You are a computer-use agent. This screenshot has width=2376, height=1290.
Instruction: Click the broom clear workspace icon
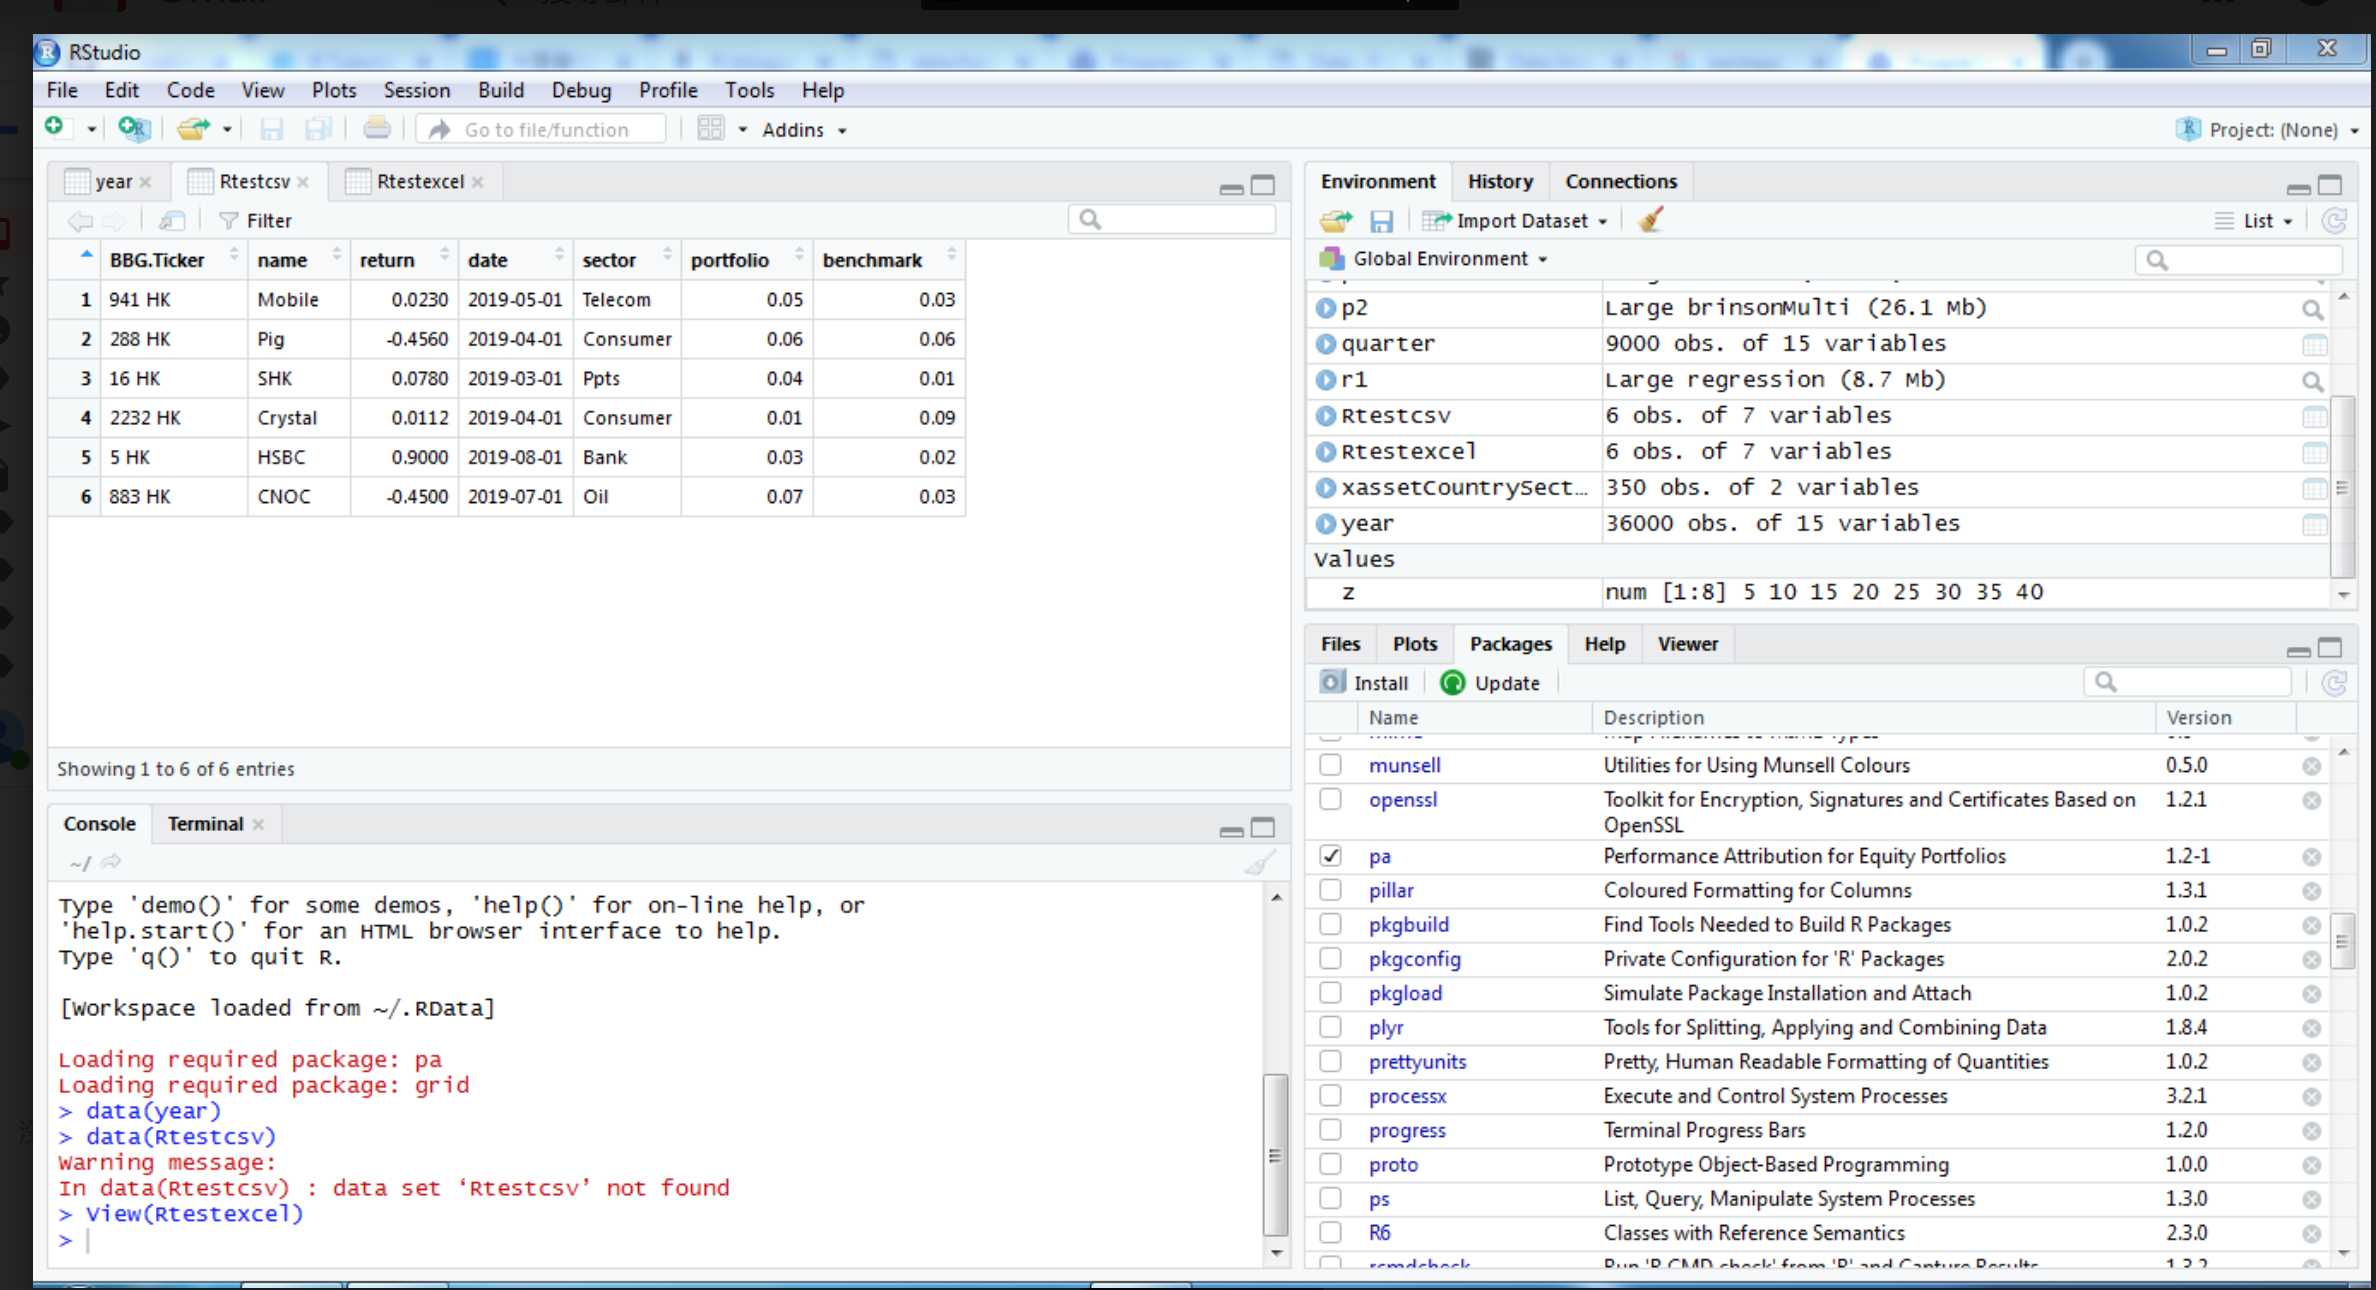click(x=1650, y=219)
